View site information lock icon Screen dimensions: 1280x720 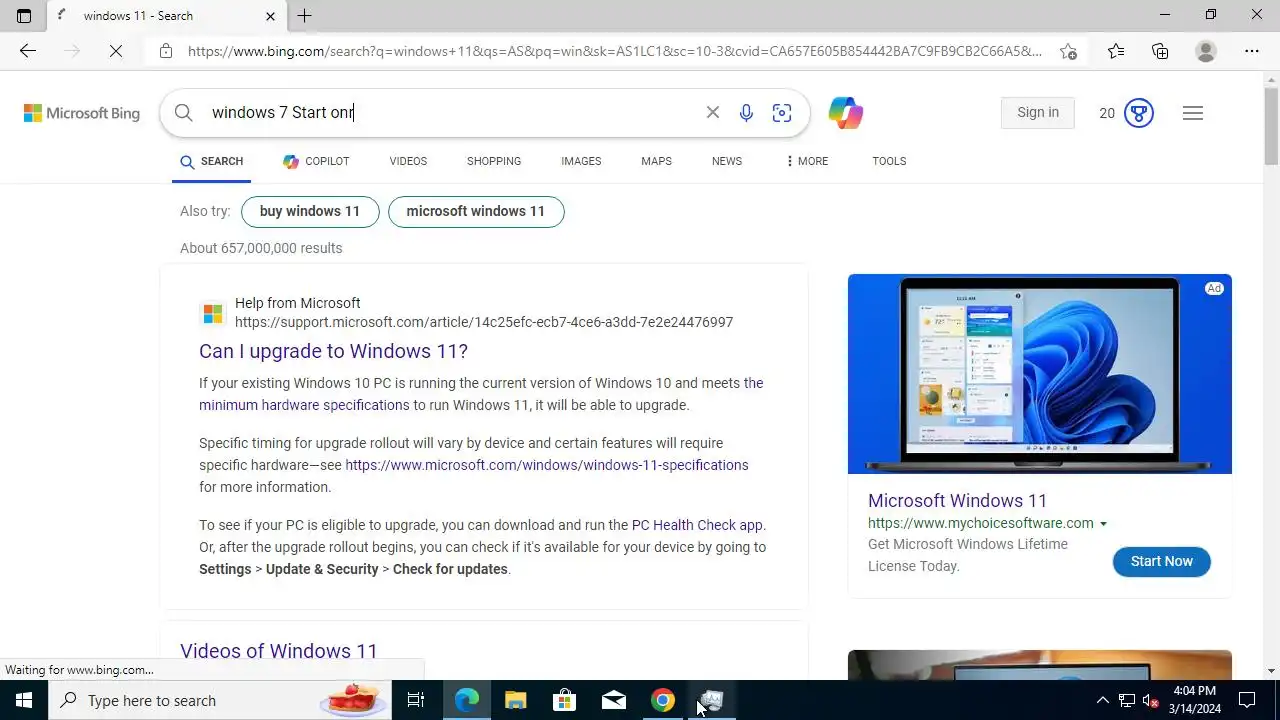pyautogui.click(x=166, y=51)
